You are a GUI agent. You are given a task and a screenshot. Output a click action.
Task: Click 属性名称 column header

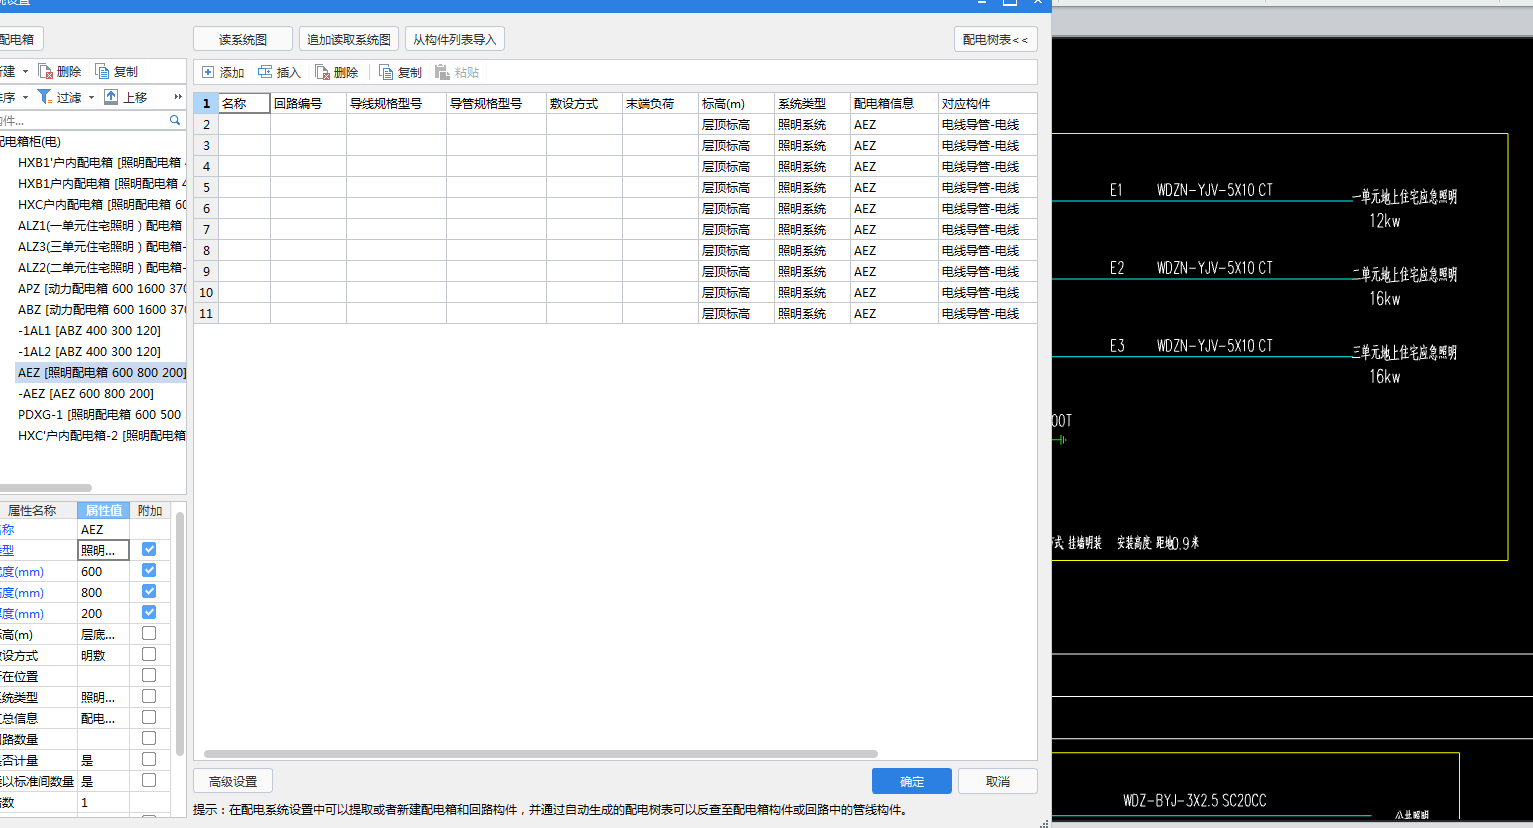(x=38, y=510)
